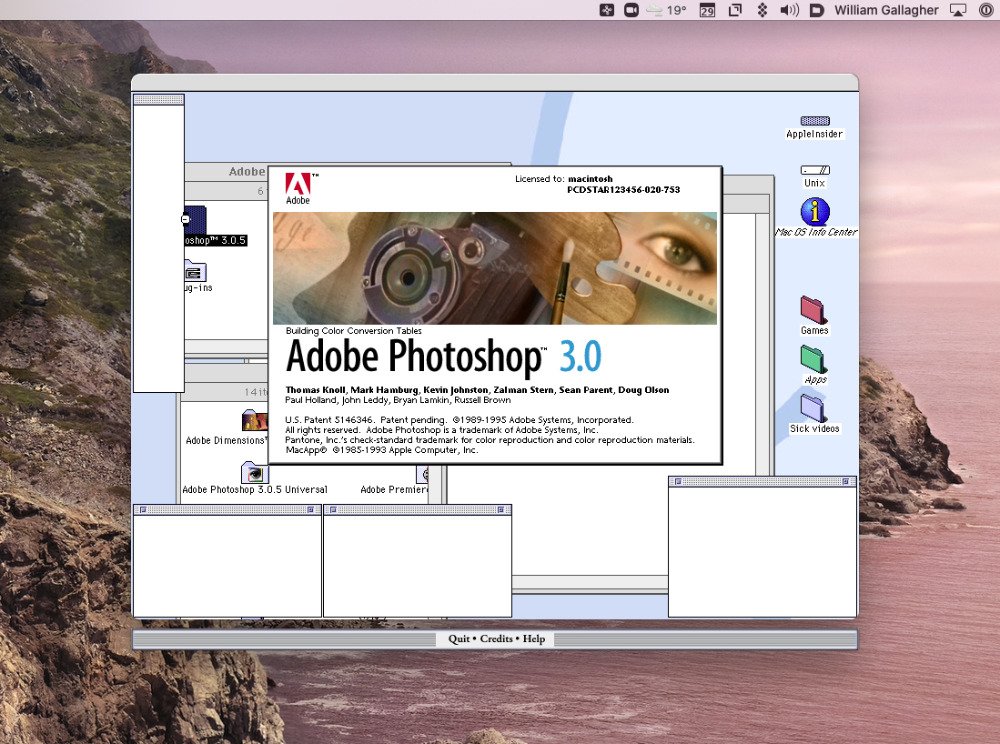The width and height of the screenshot is (1000, 744).
Task: Click the Adobe Finder window title bar
Action: pyautogui.click(x=226, y=171)
